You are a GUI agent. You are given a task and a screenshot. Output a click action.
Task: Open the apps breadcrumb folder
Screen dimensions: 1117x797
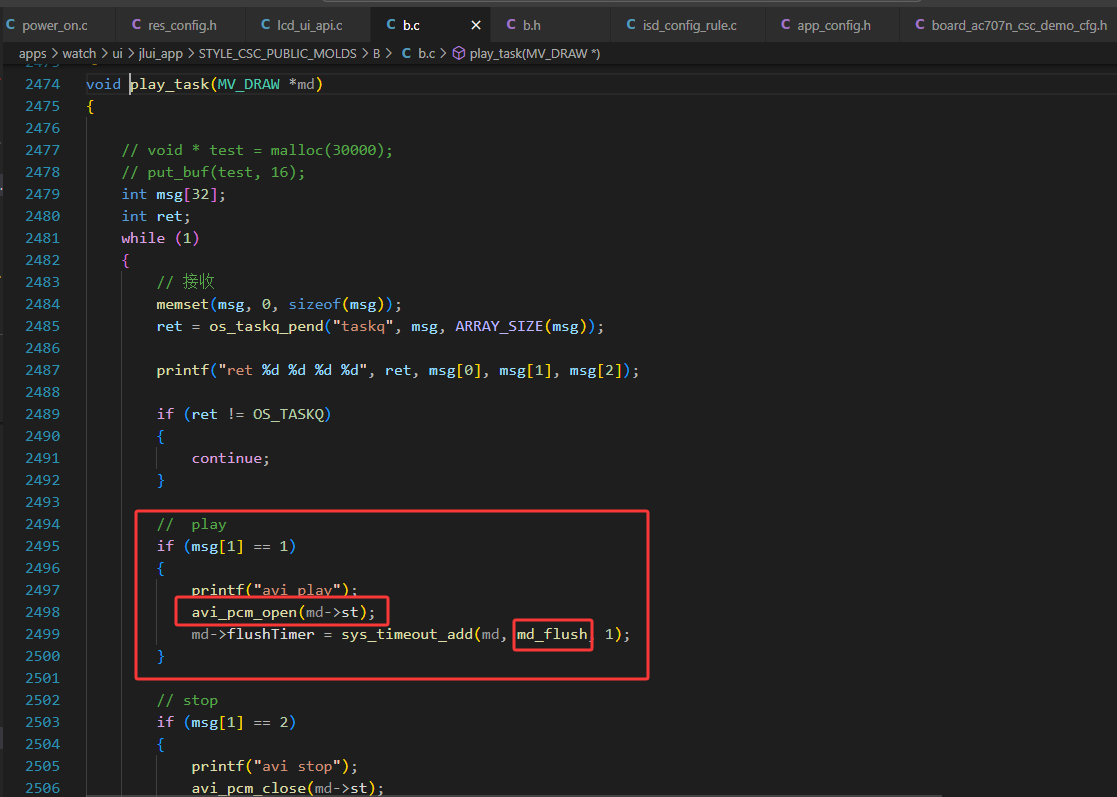click(x=33, y=54)
